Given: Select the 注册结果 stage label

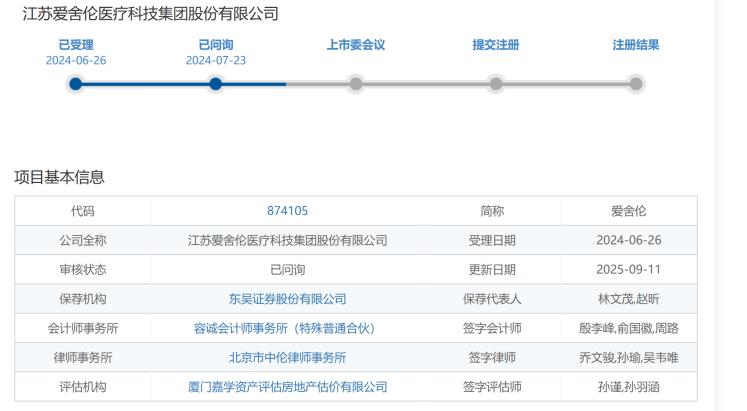Looking at the screenshot, I should click(636, 45).
